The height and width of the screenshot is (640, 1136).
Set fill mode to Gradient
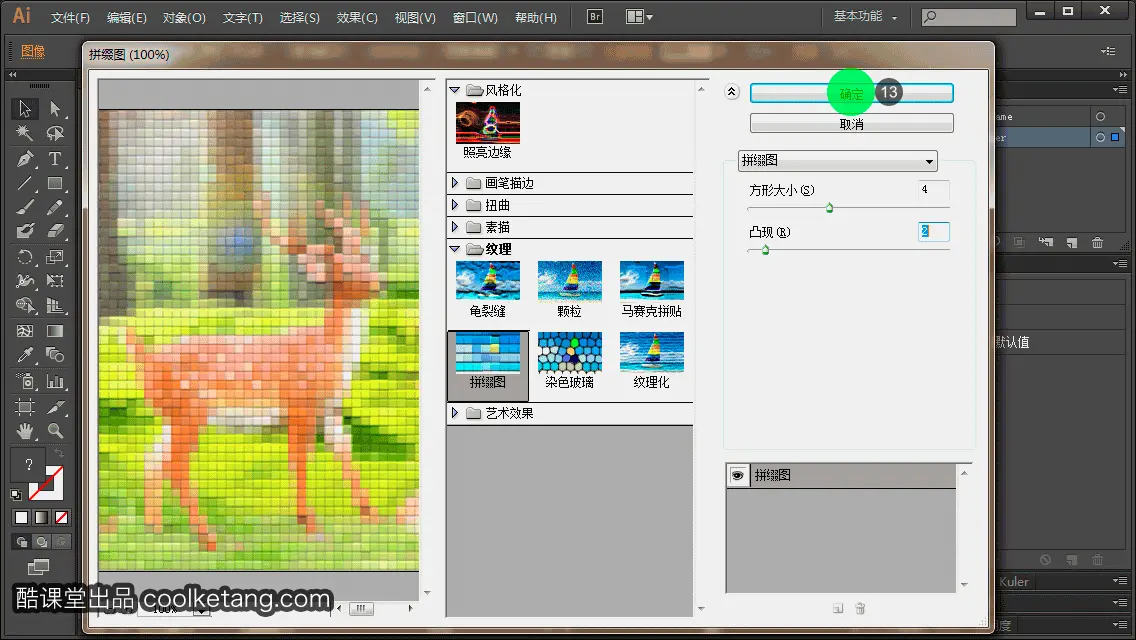tap(41, 518)
